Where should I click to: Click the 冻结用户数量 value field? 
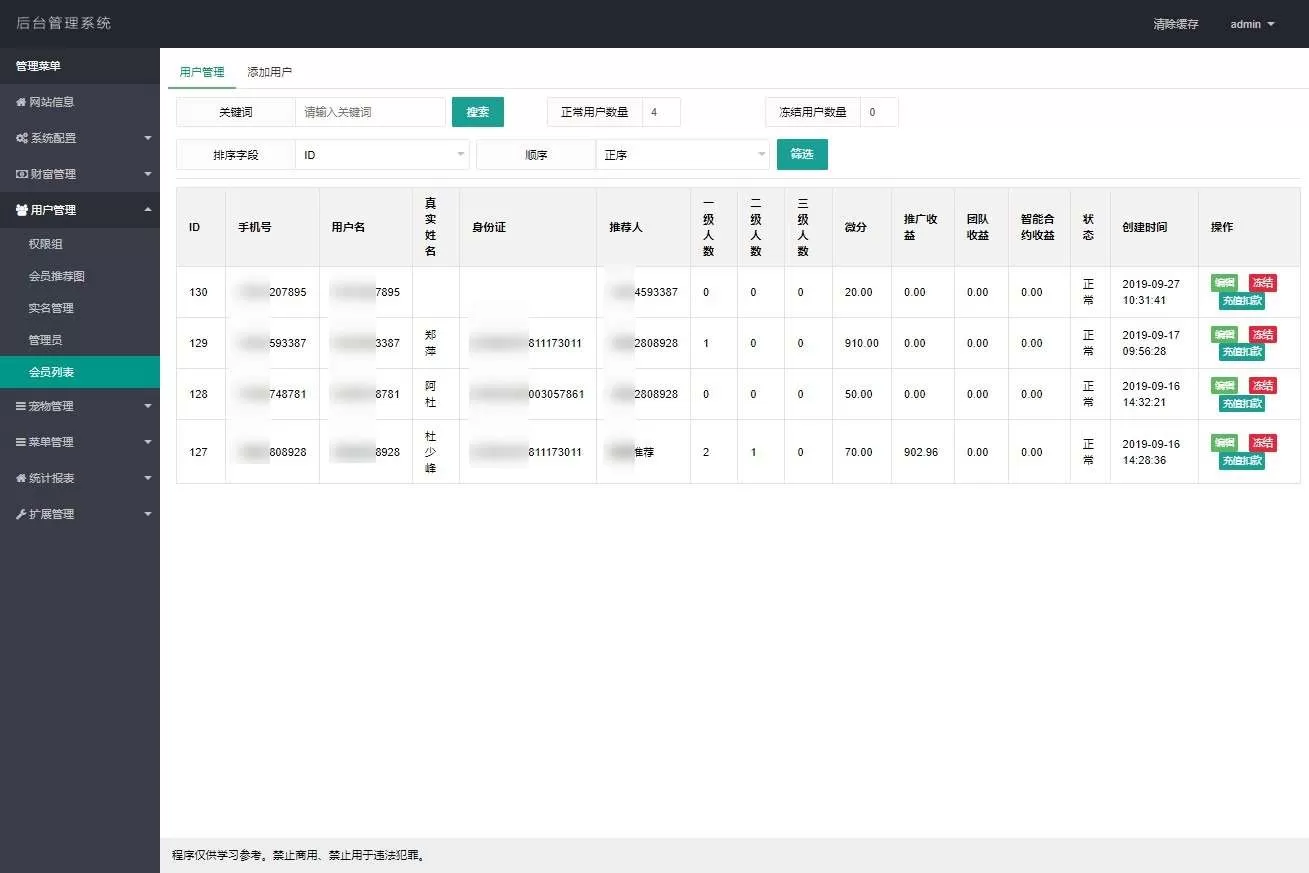[879, 112]
